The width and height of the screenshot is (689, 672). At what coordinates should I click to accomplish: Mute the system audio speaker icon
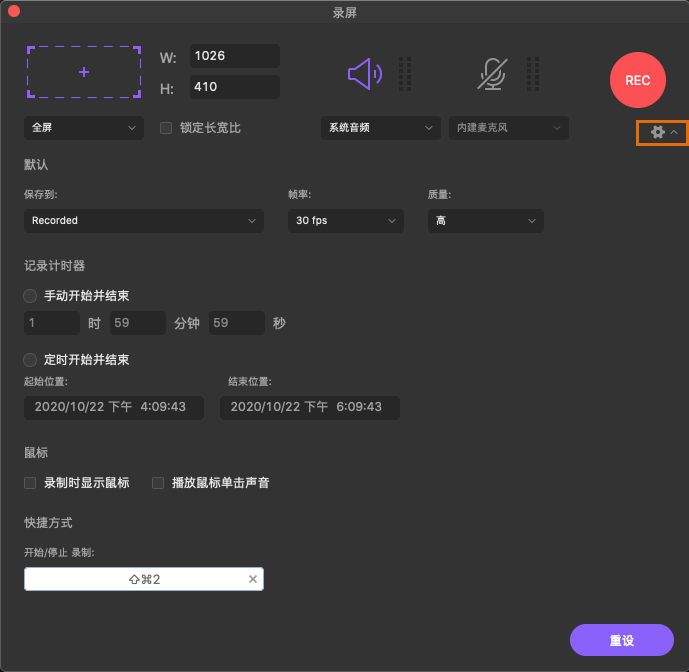(365, 74)
